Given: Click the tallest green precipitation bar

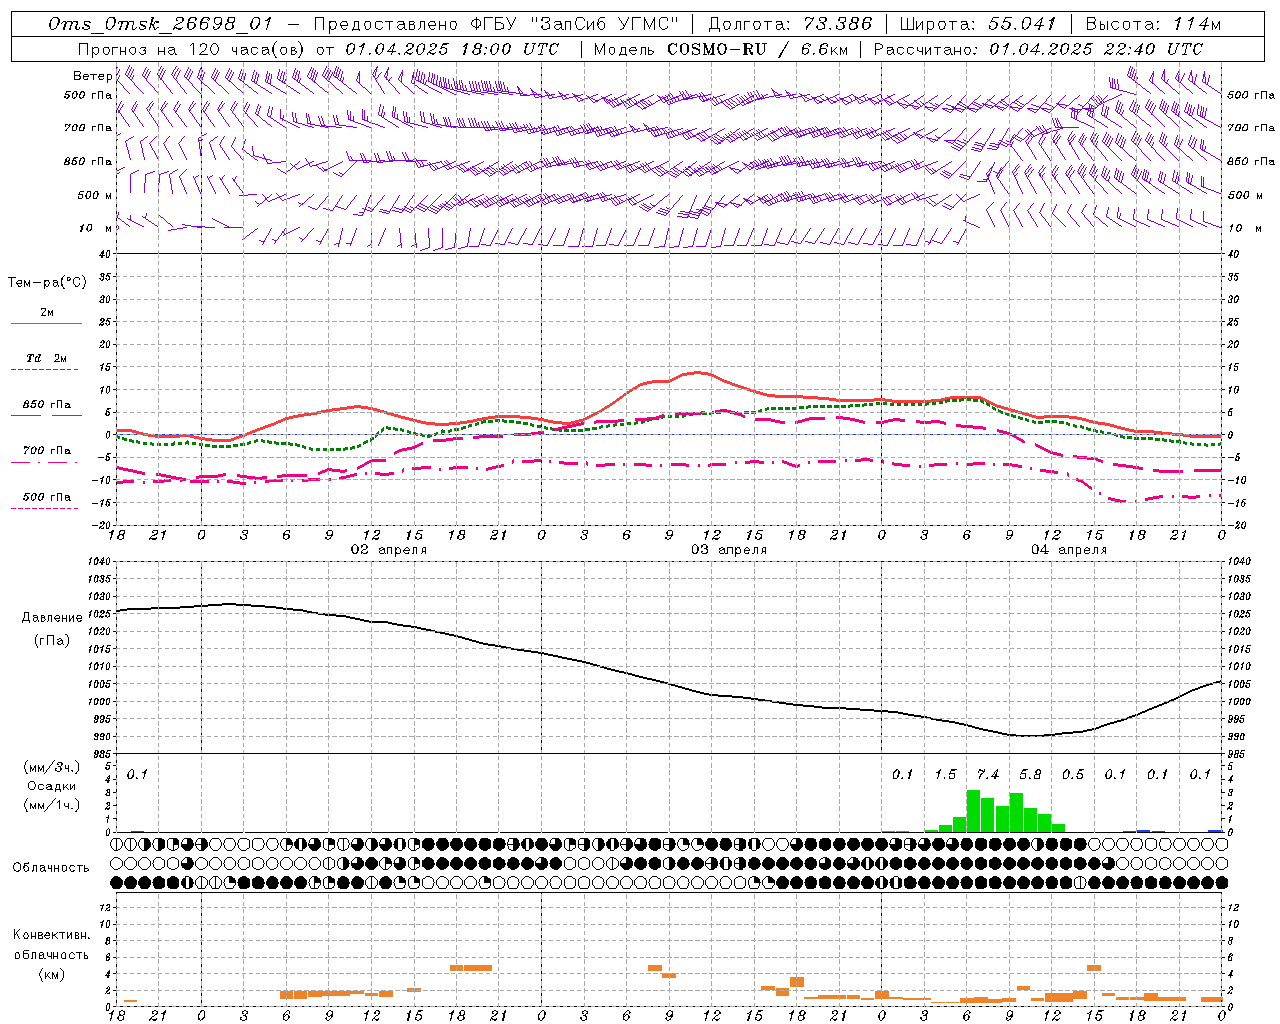Looking at the screenshot, I should tap(973, 811).
